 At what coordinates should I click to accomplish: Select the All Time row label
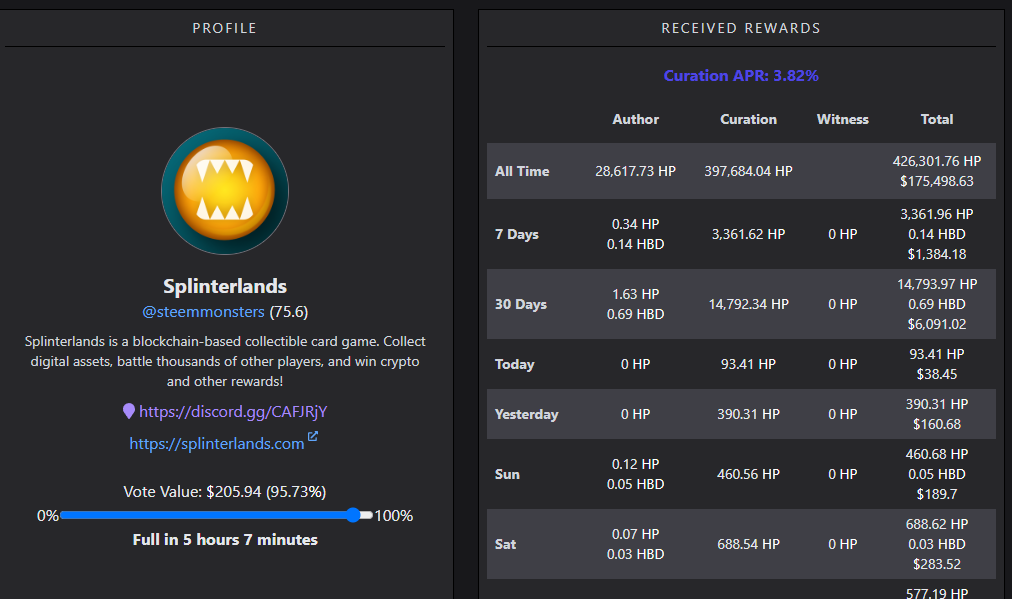point(522,171)
